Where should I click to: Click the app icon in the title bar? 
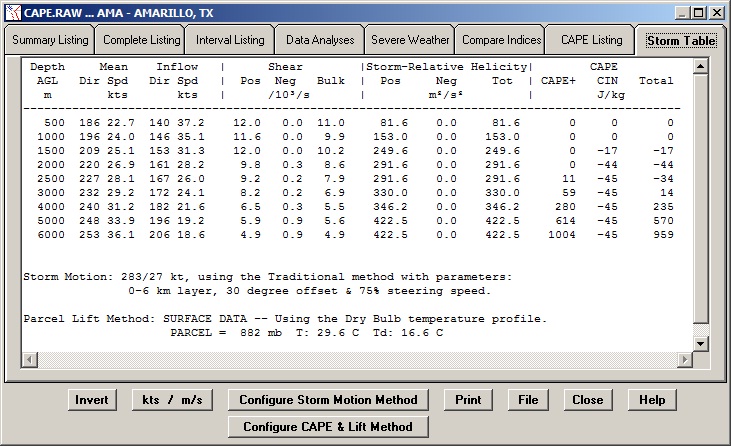(14, 13)
